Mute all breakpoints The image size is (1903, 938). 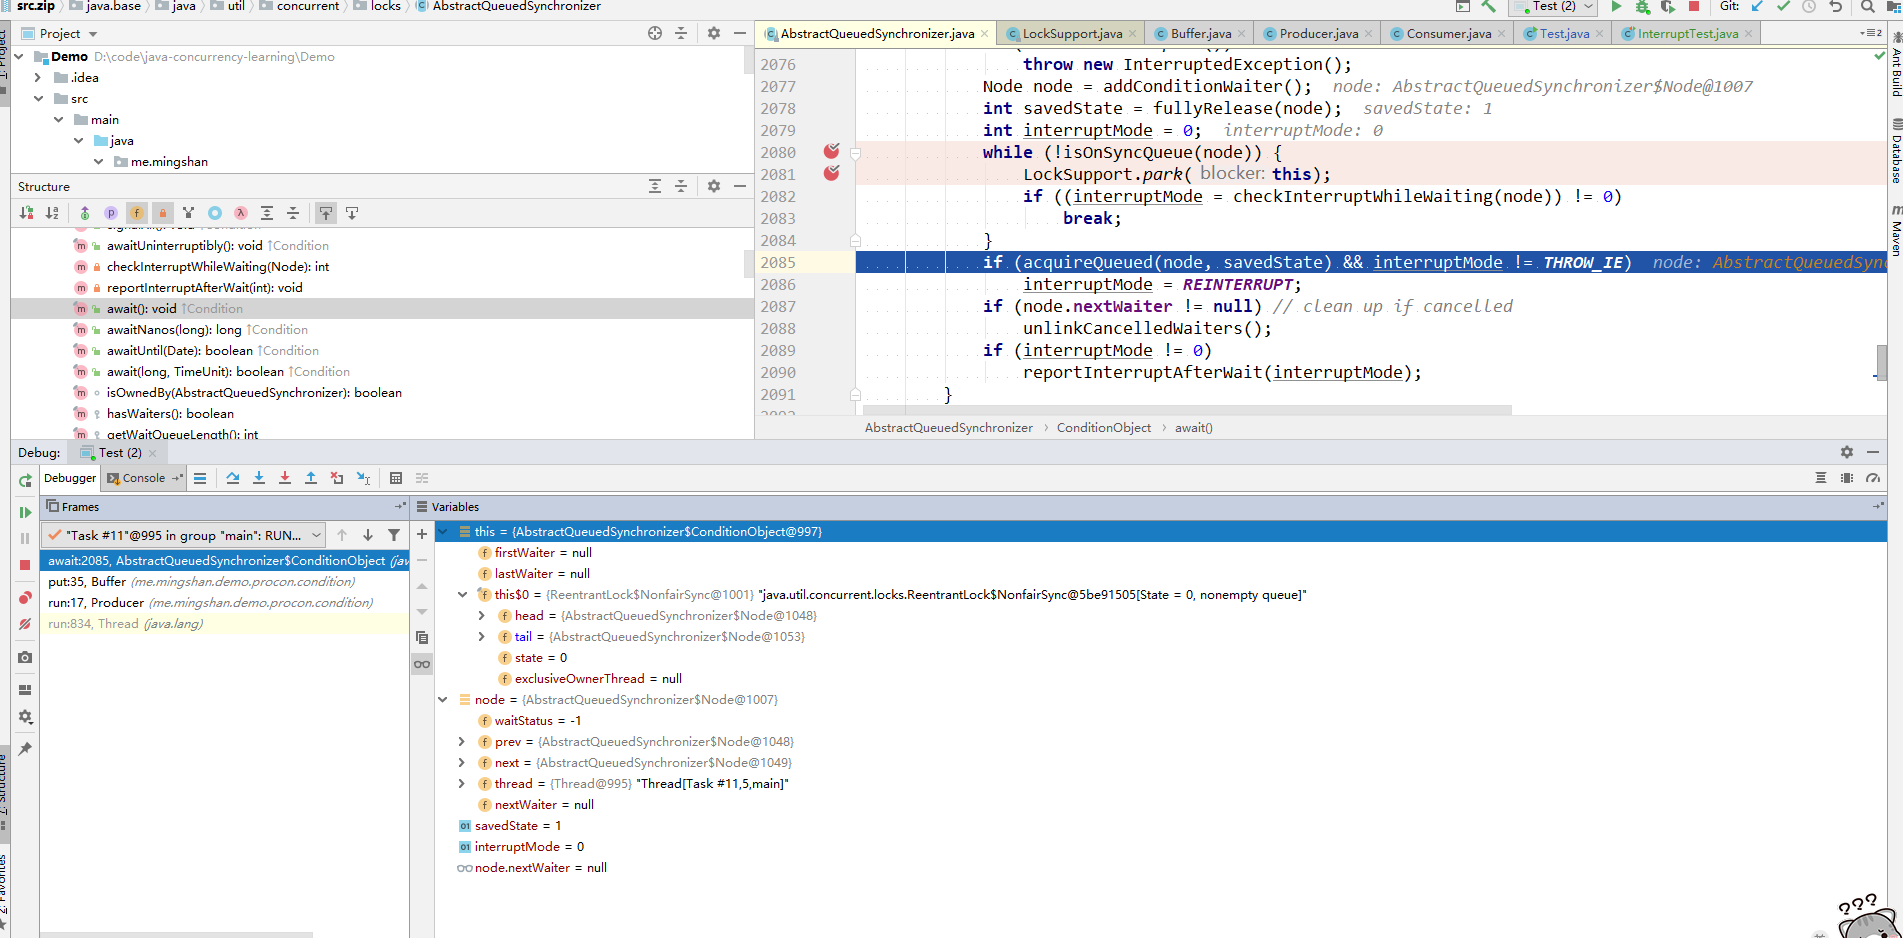pyautogui.click(x=25, y=624)
